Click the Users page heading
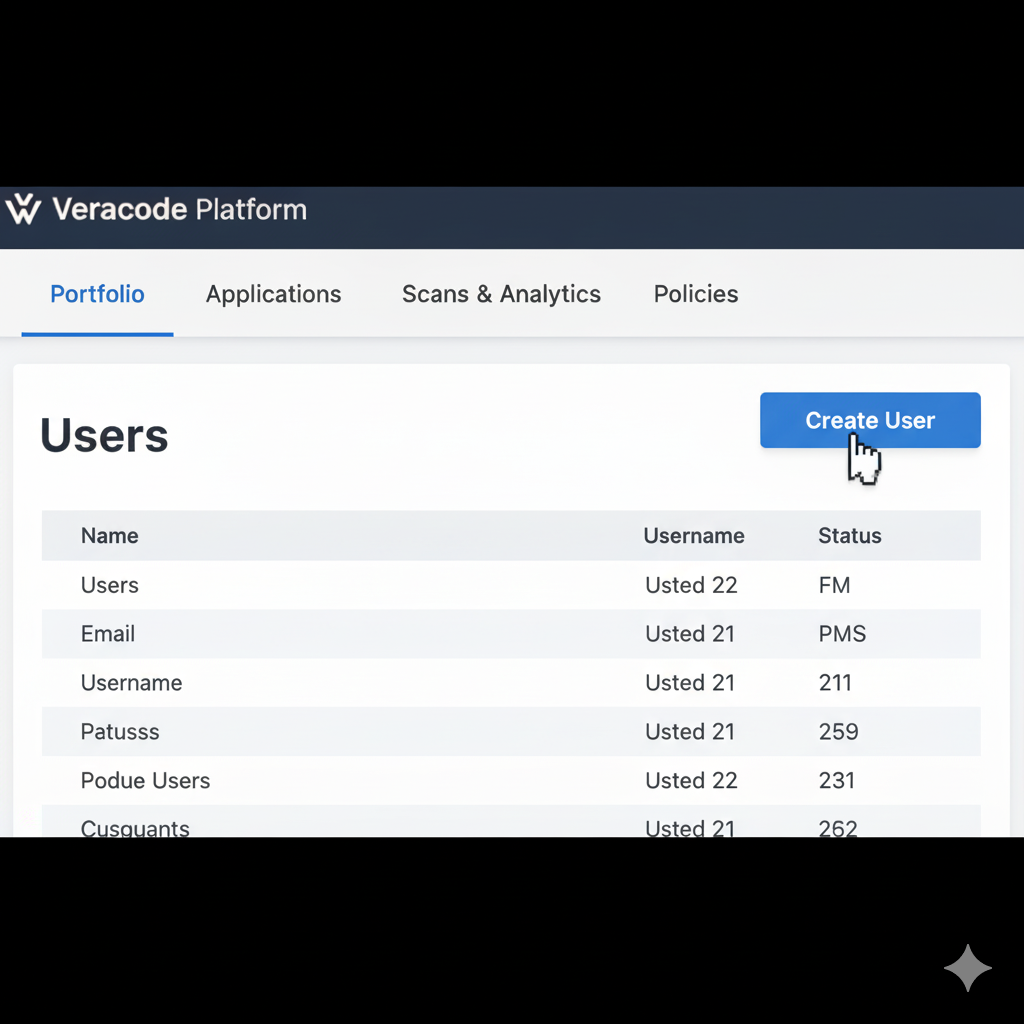This screenshot has height=1024, width=1024. point(104,436)
